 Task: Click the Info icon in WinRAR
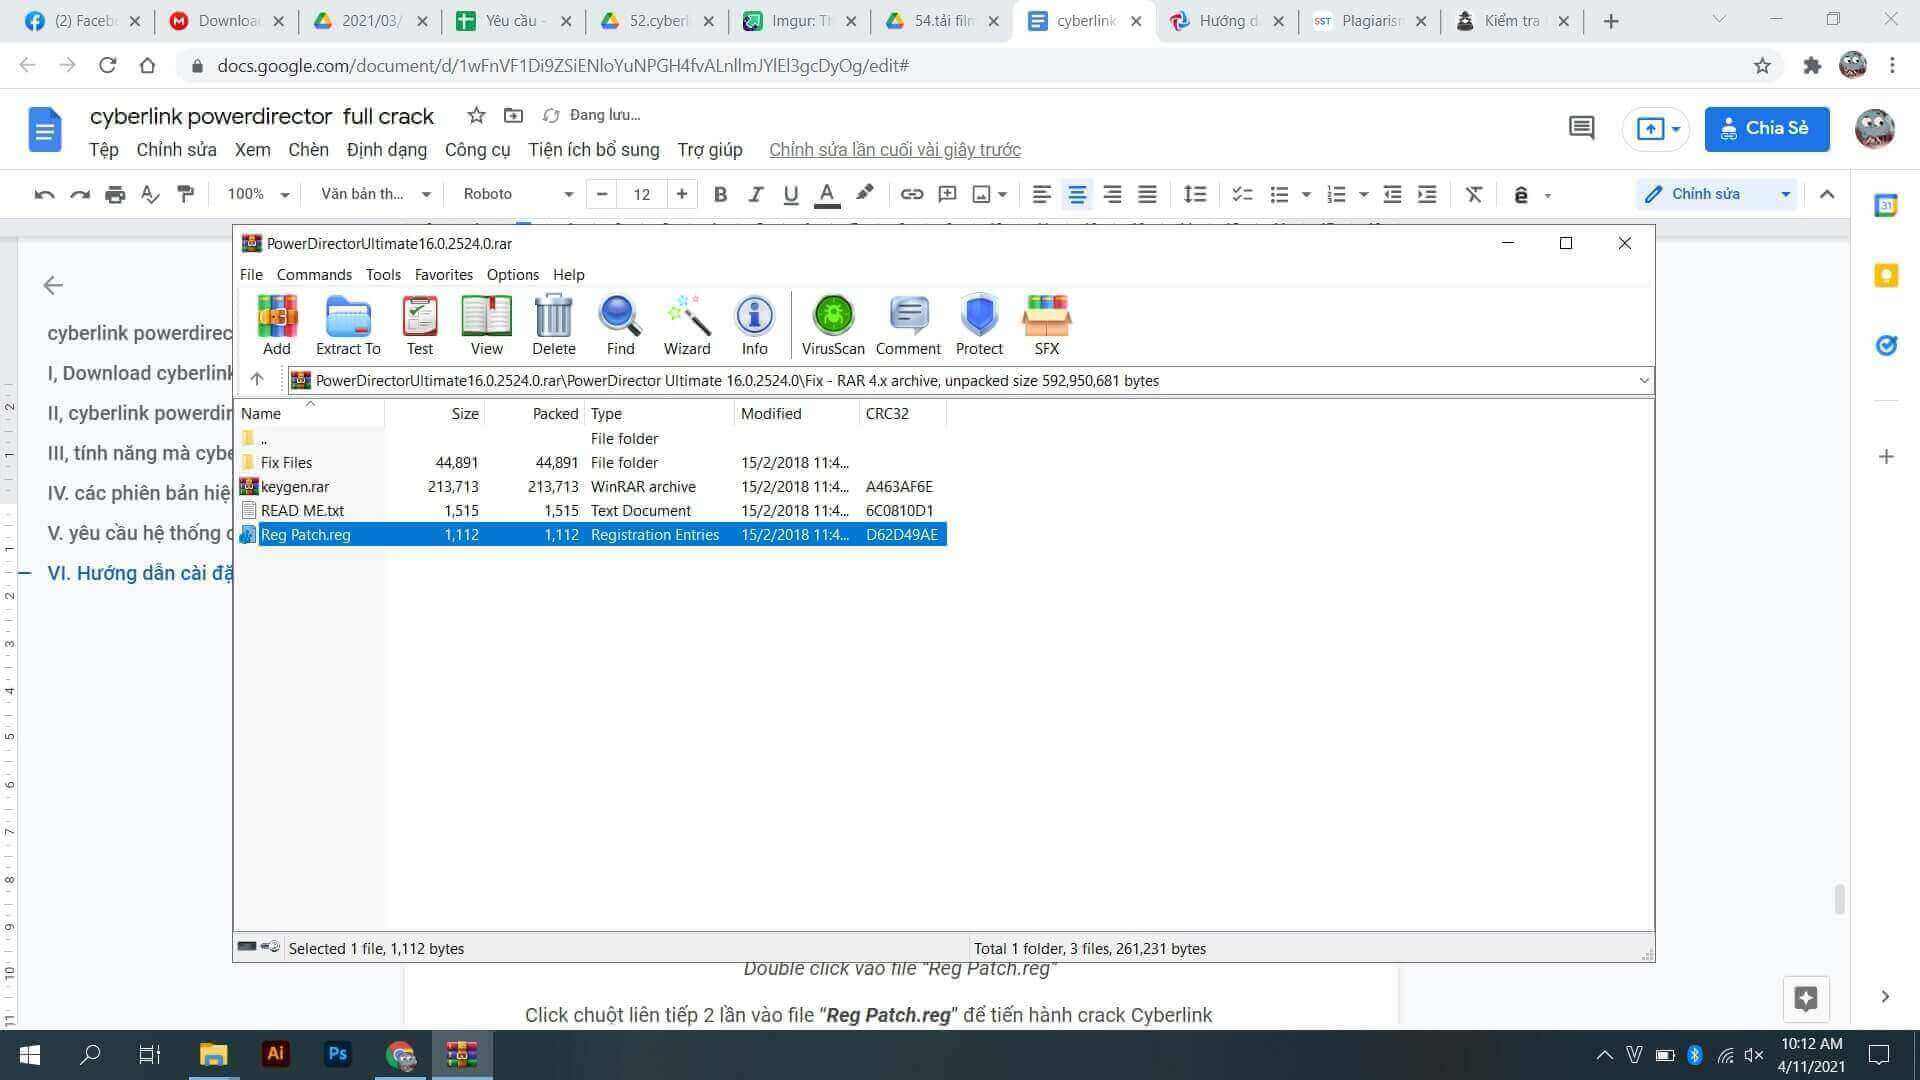(755, 325)
